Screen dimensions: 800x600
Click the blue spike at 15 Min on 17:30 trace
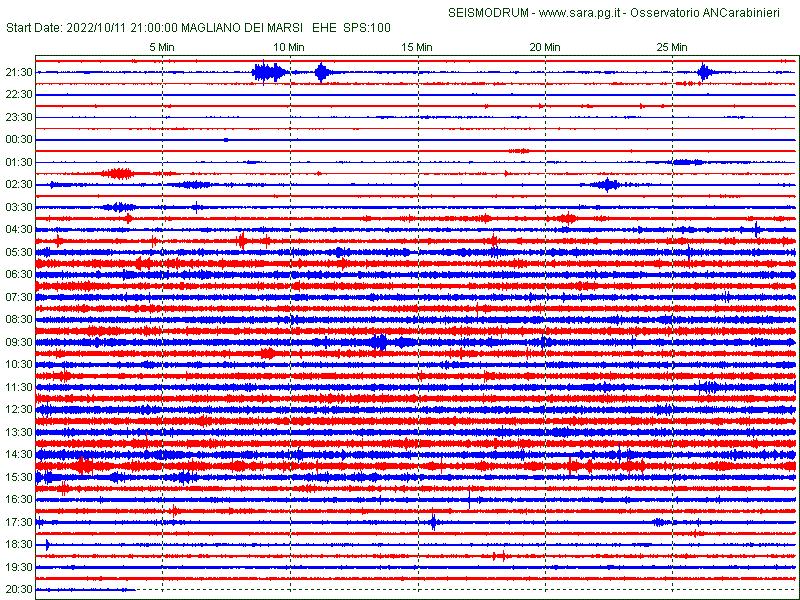tap(433, 522)
